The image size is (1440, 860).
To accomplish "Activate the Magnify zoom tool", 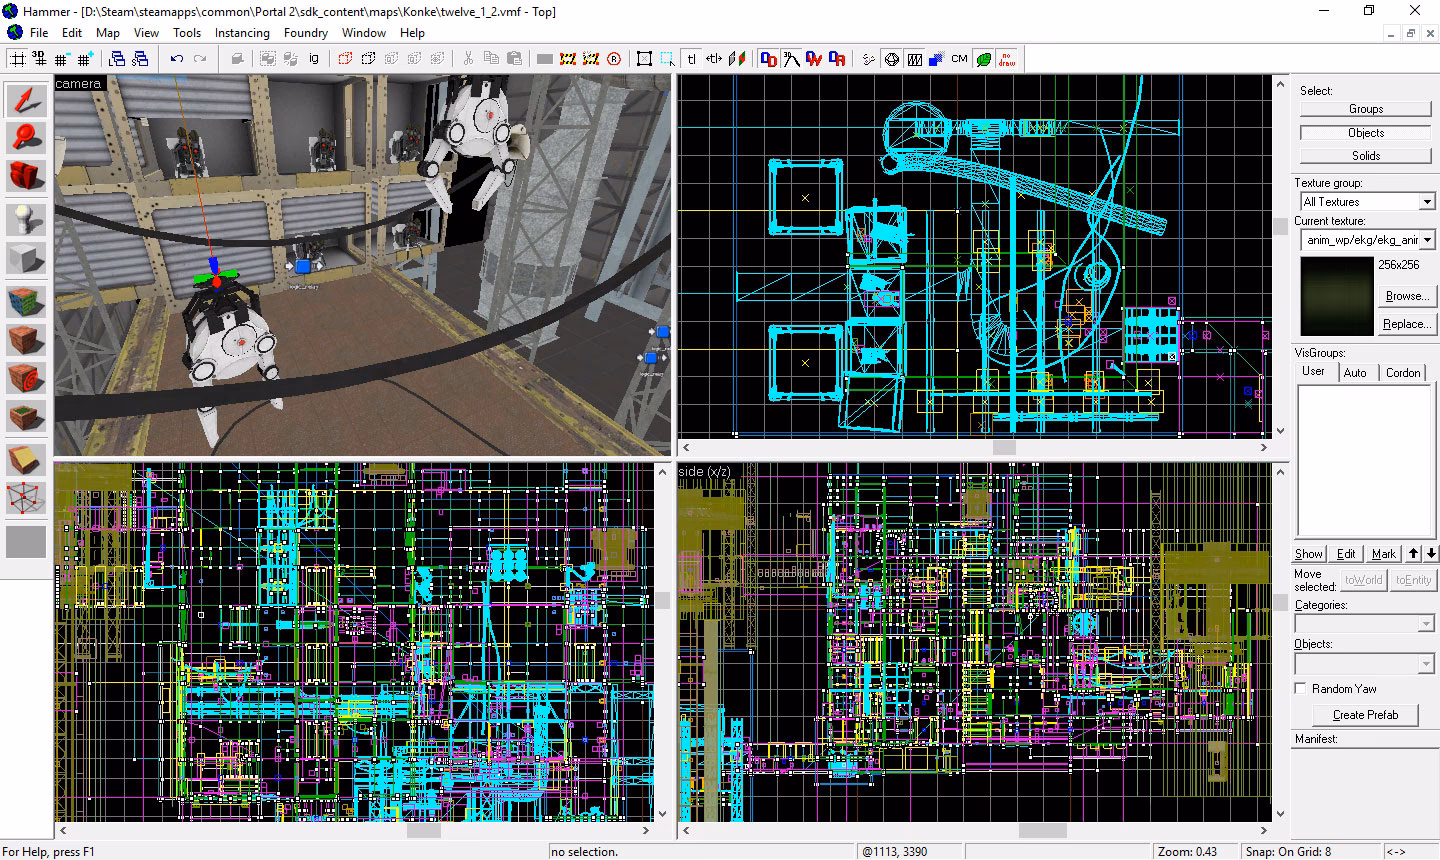I will coord(26,138).
